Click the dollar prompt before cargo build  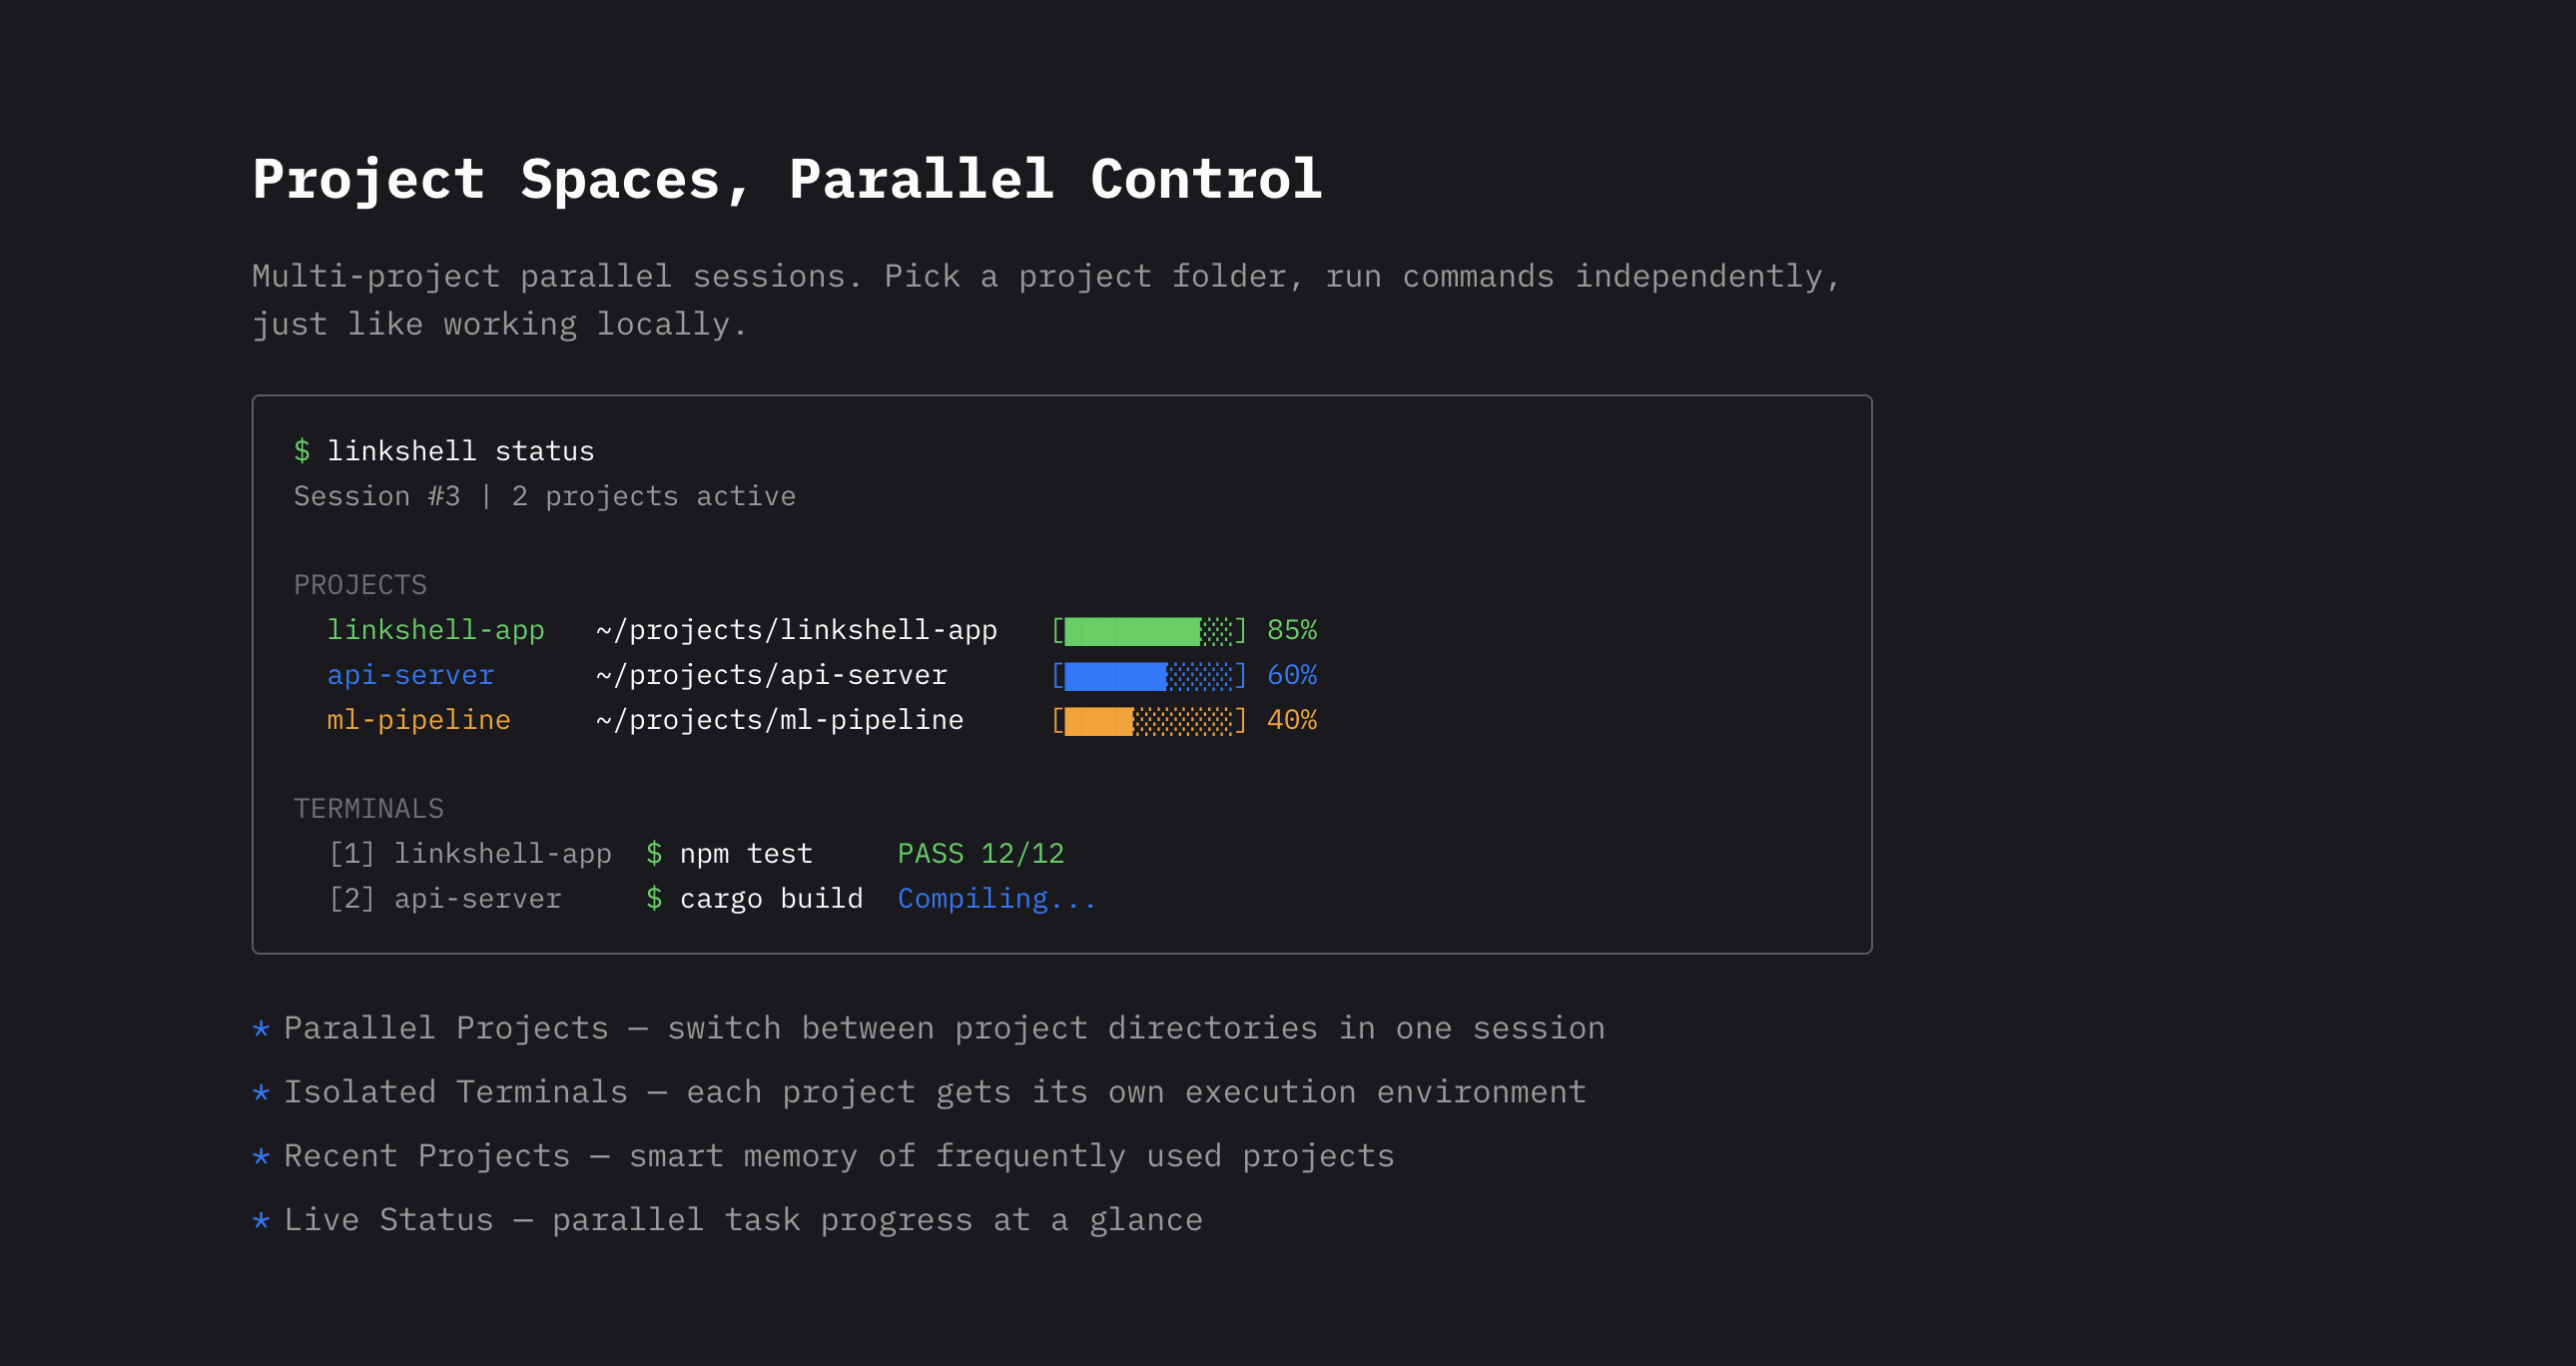coord(653,898)
